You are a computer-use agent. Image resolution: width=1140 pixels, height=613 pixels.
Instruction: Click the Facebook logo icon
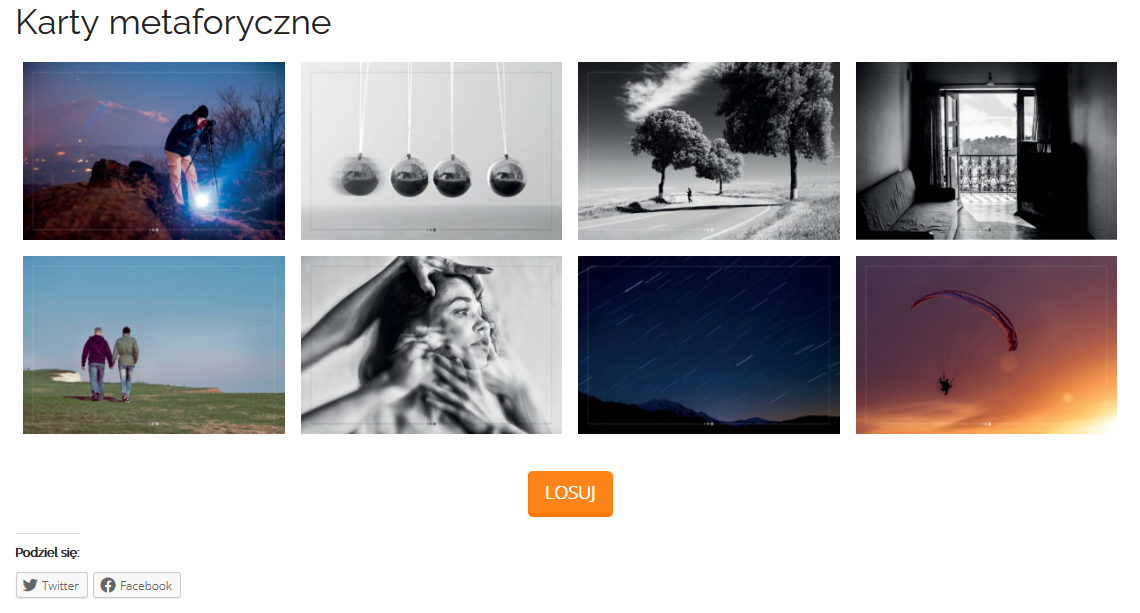point(108,585)
